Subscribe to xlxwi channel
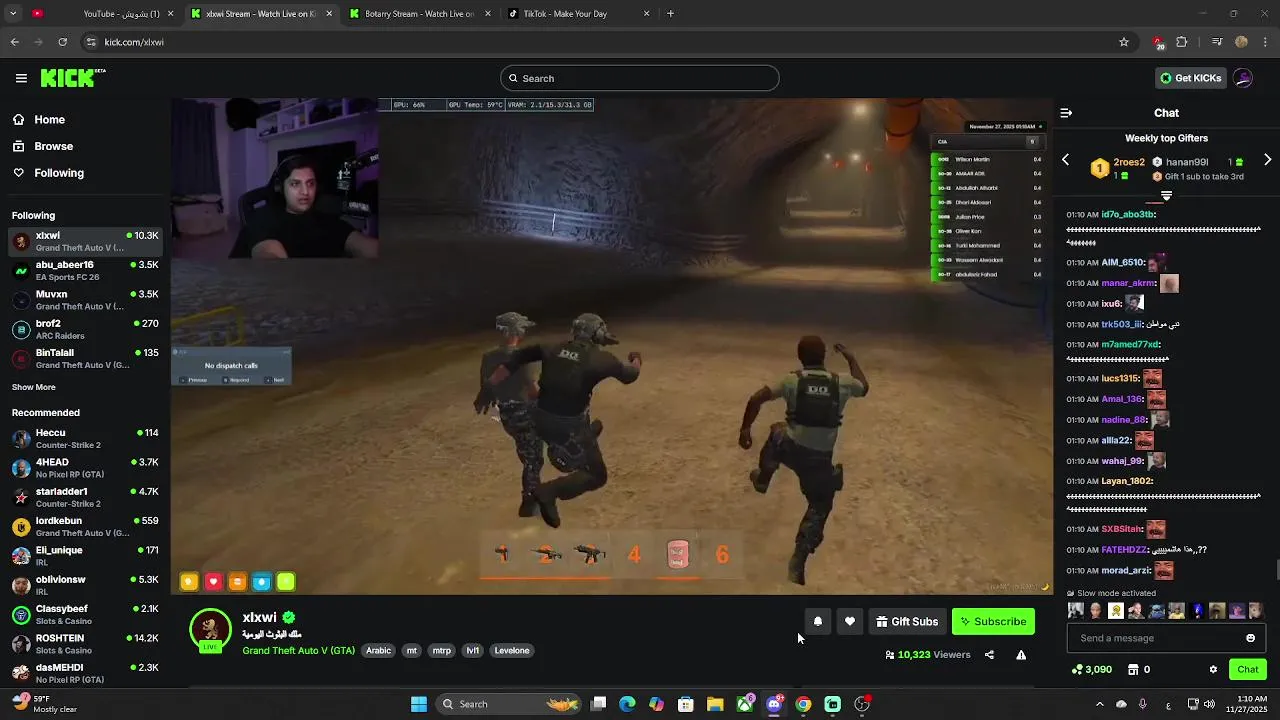Screen dimensions: 1280x720 point(993,621)
